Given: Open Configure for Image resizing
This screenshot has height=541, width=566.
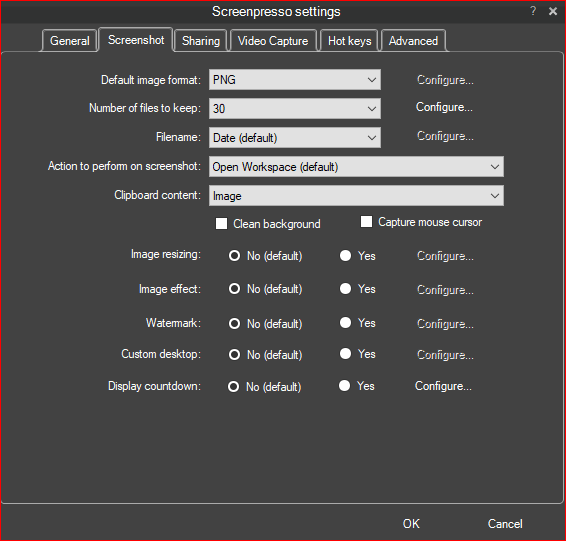Looking at the screenshot, I should click(445, 256).
